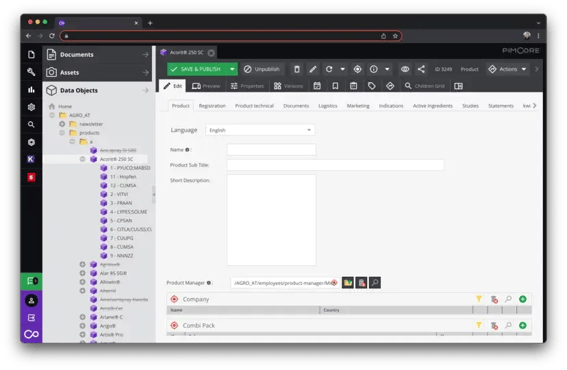Open the search magnifier in the sidebar
The image size is (567, 370).
click(31, 125)
